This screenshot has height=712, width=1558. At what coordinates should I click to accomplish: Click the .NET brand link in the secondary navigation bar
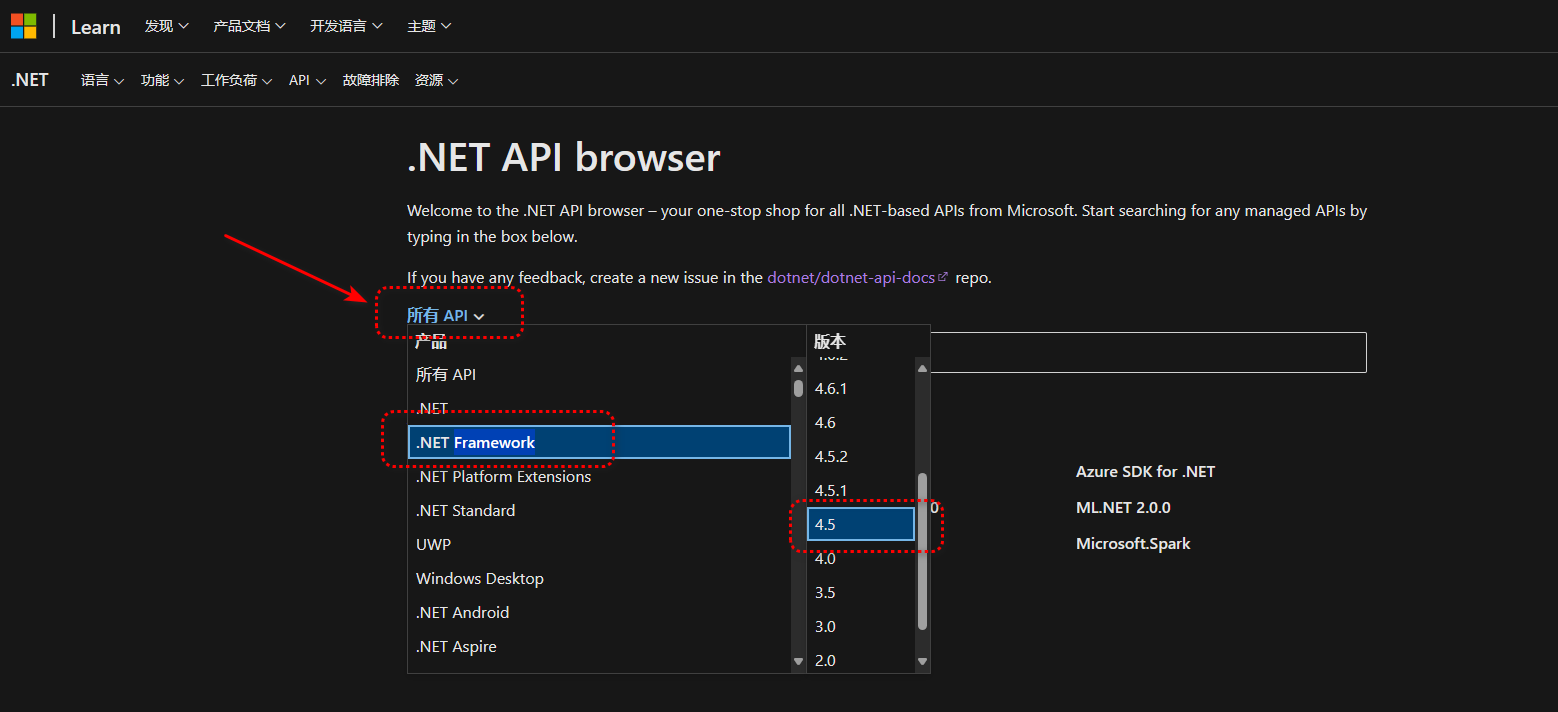pyautogui.click(x=30, y=80)
